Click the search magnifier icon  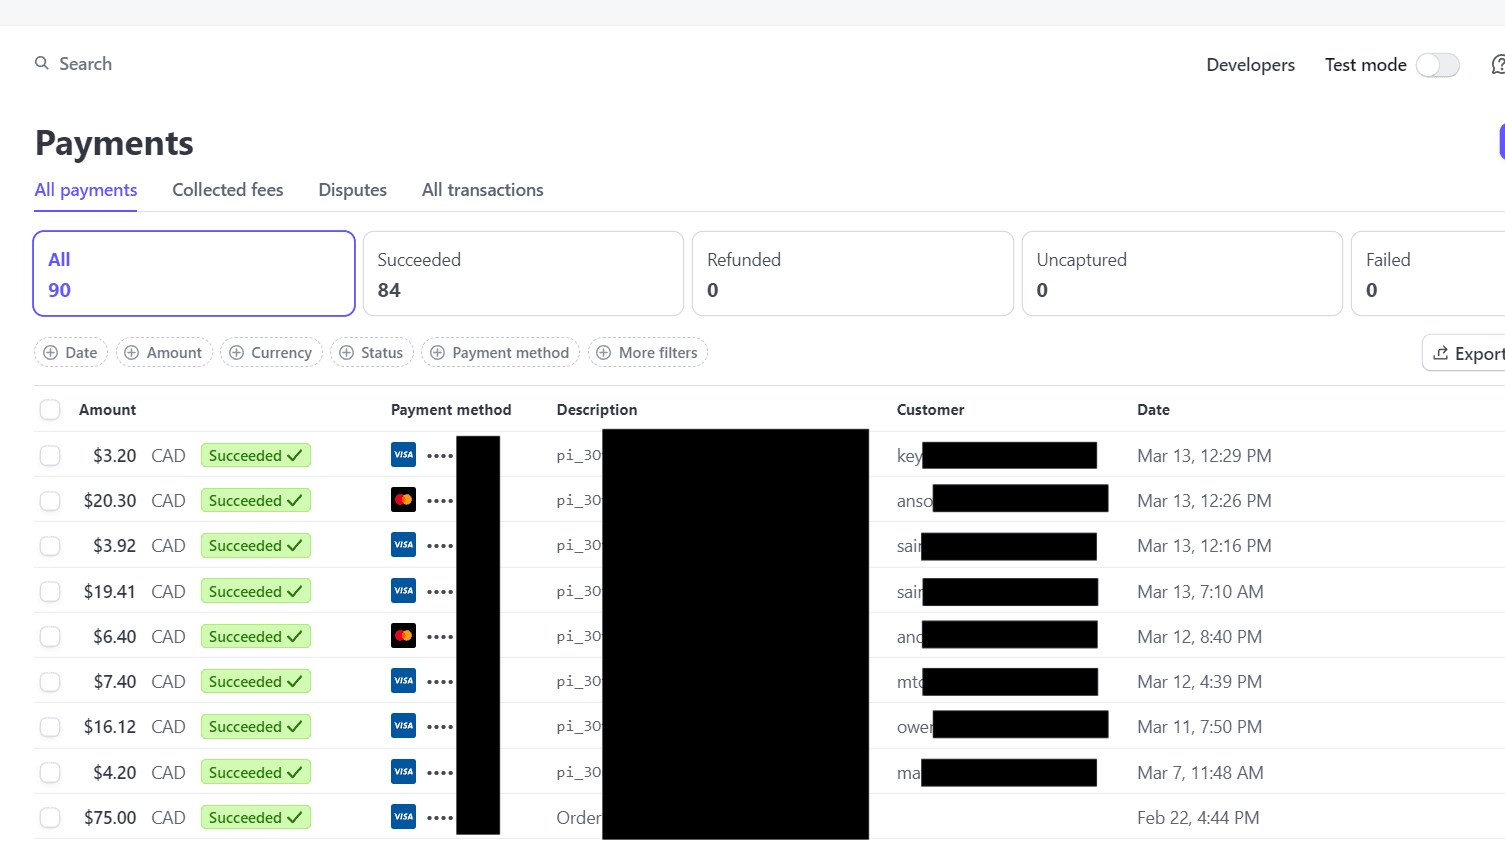[x=42, y=63]
